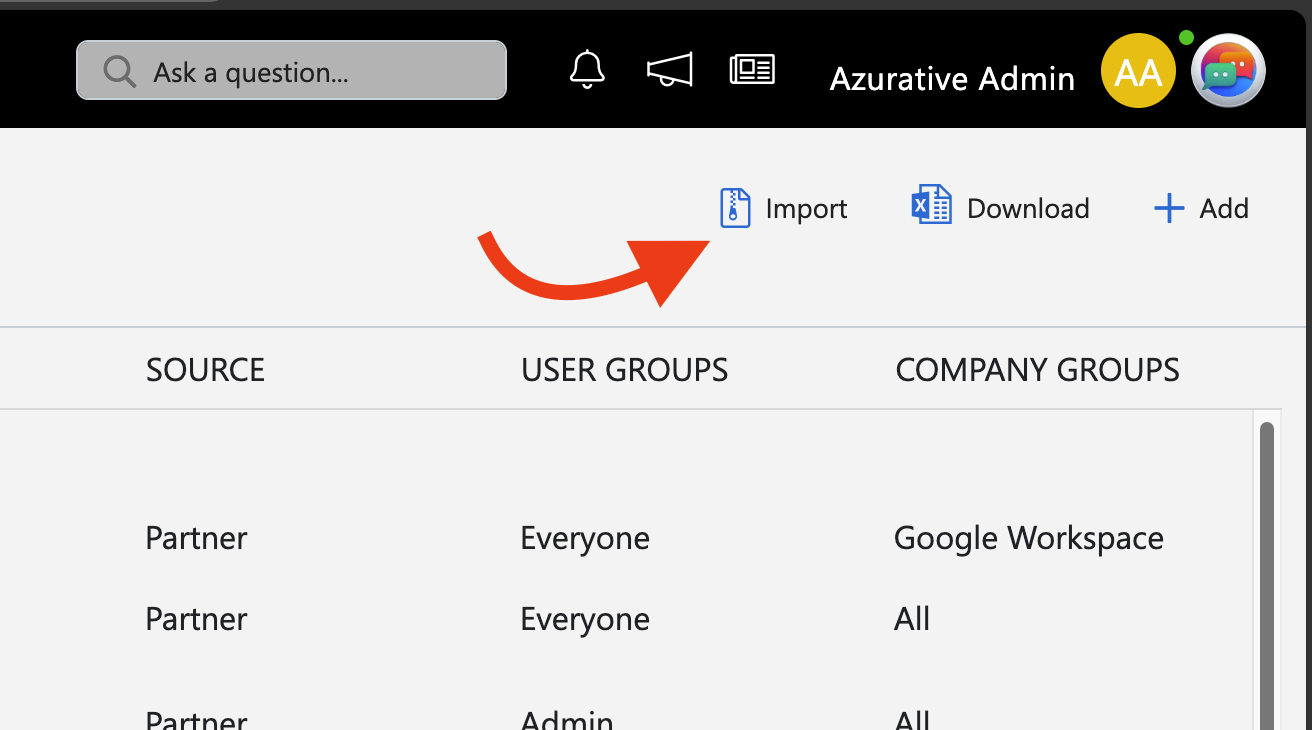Click the Excel Download icon

(x=931, y=206)
